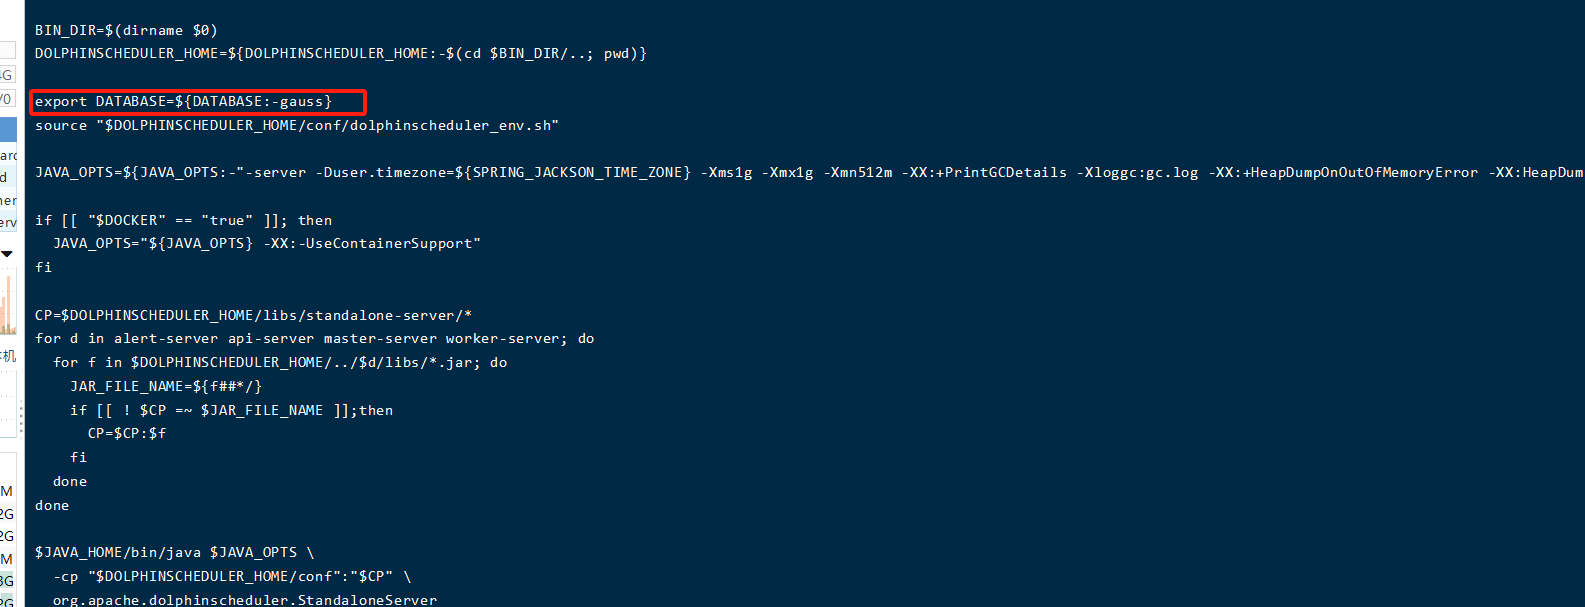Click the BIN_DIR=$(dirname $0) line
This screenshot has height=607, width=1585.
coord(126,31)
